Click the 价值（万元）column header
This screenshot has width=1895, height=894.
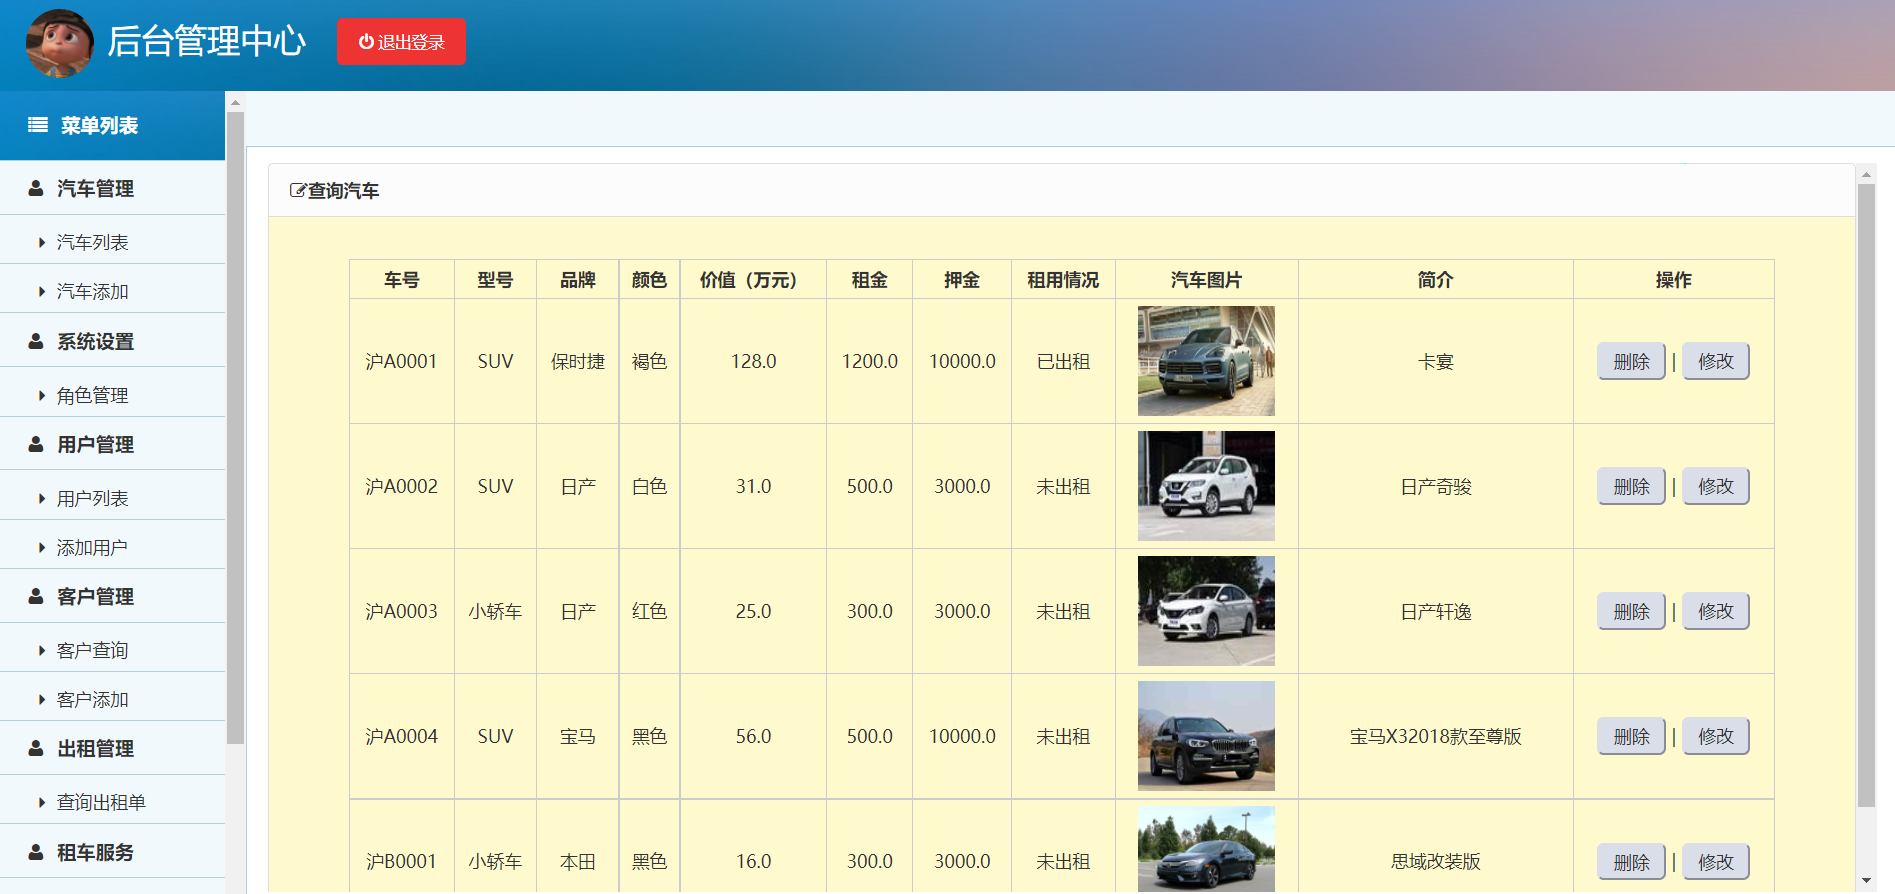(753, 280)
